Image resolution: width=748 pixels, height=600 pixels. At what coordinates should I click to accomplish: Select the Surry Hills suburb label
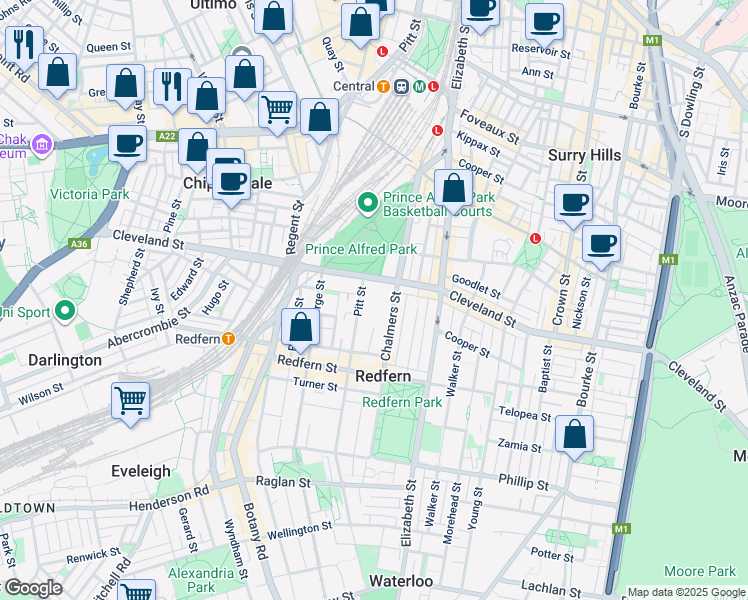[x=585, y=155]
